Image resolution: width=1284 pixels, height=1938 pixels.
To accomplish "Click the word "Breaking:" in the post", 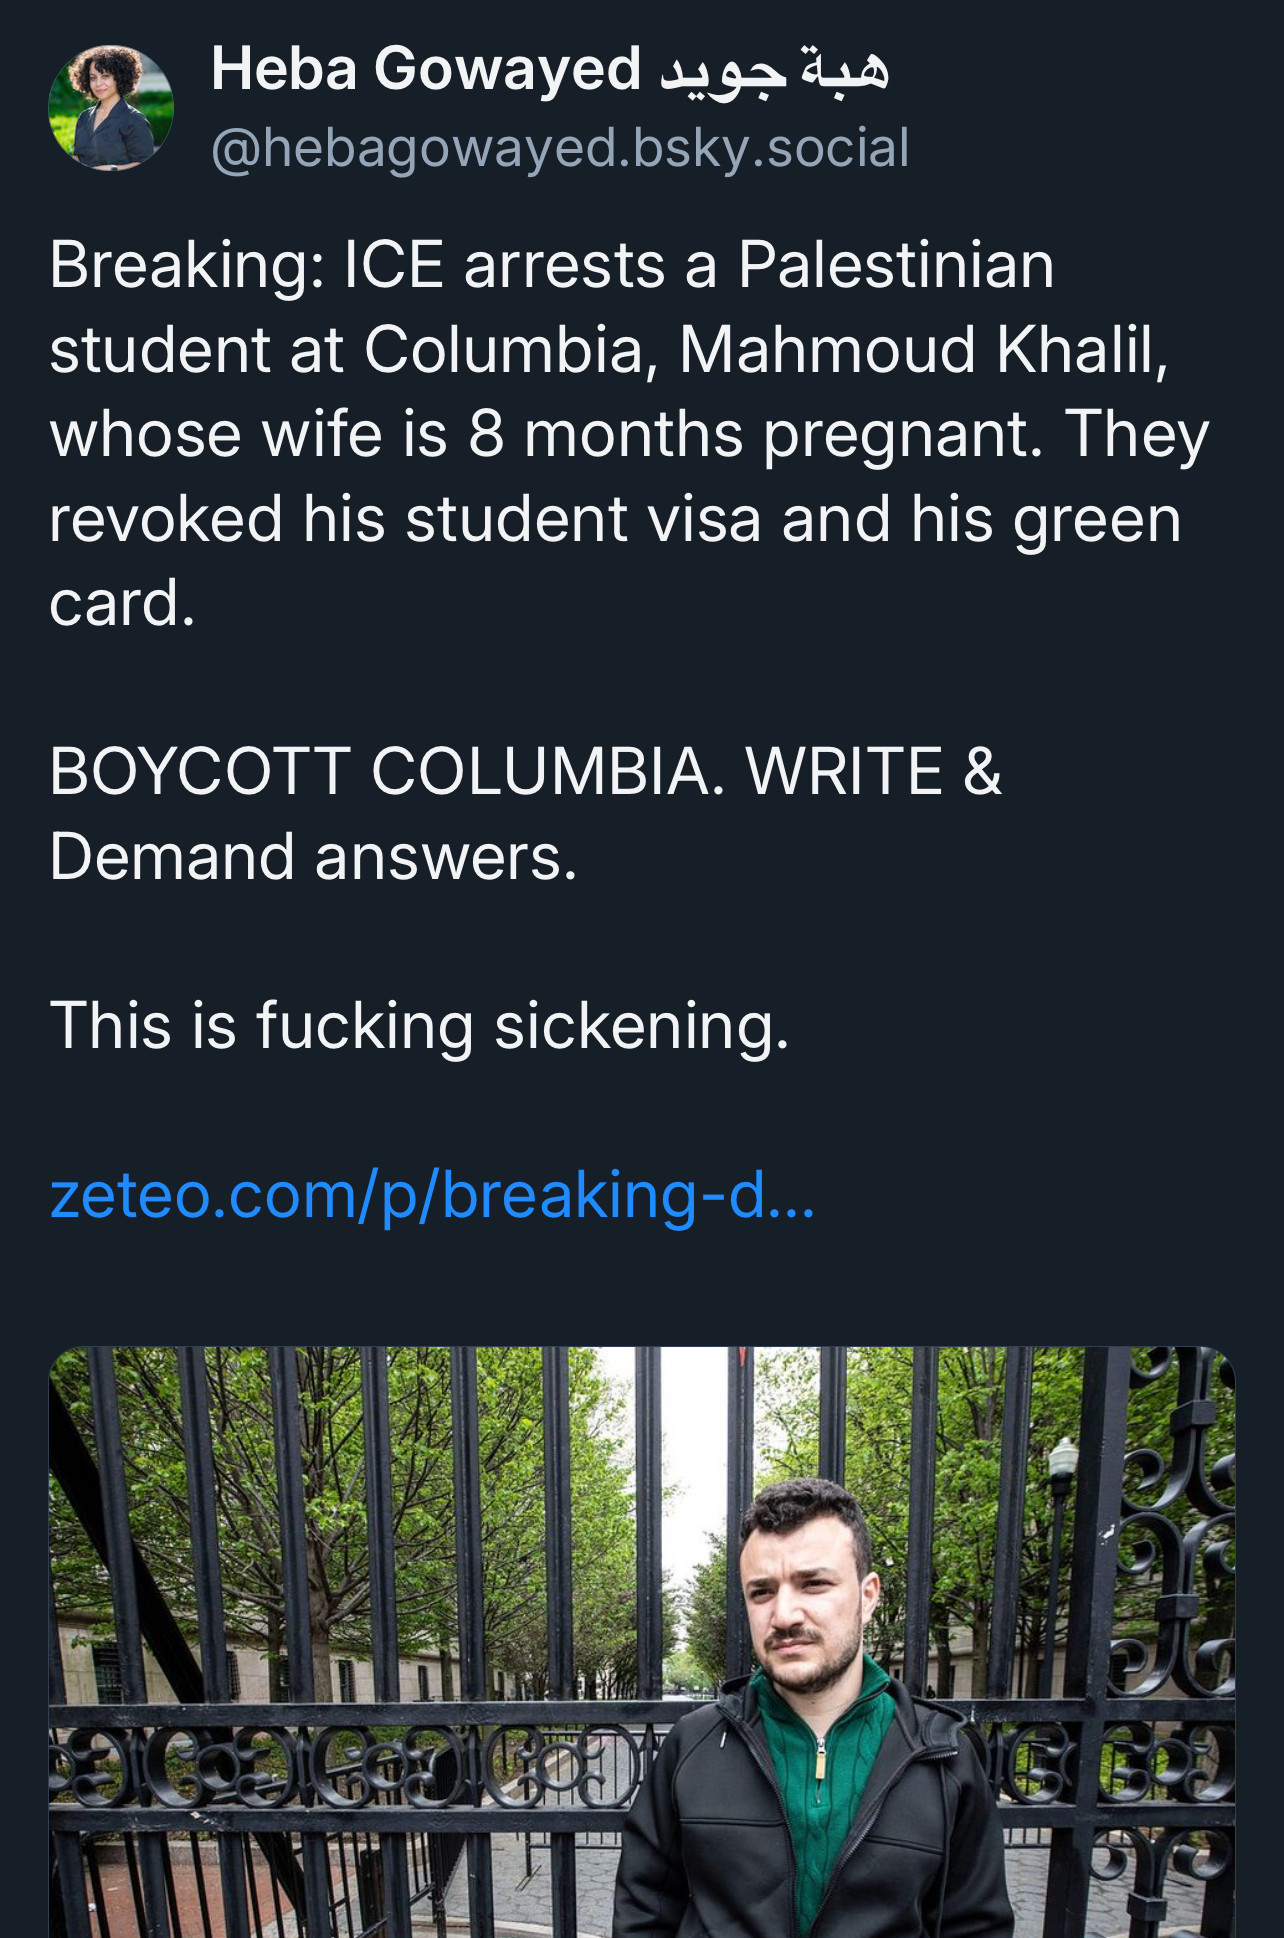I will coord(187,266).
